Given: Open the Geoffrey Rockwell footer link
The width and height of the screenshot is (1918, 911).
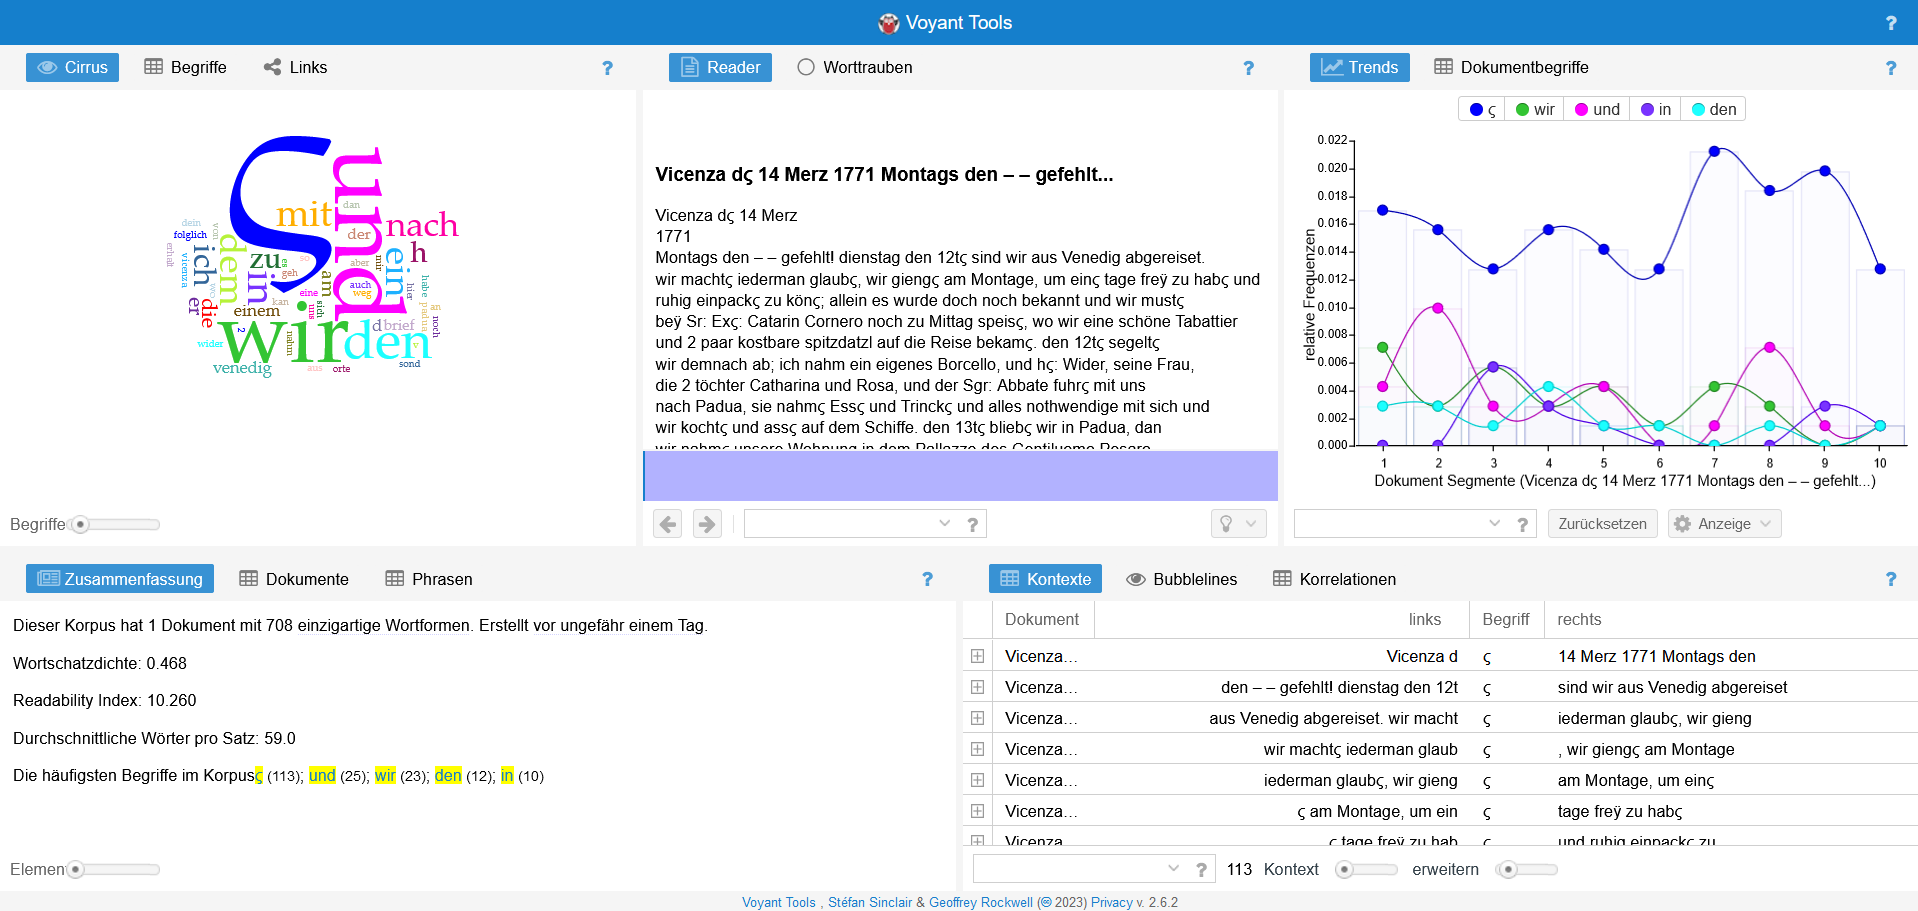Looking at the screenshot, I should (x=980, y=902).
